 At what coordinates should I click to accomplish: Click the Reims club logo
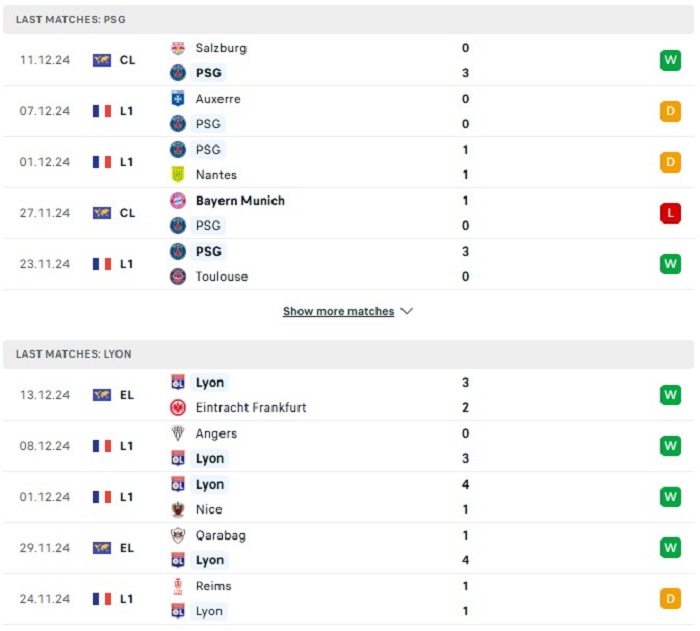(x=178, y=586)
